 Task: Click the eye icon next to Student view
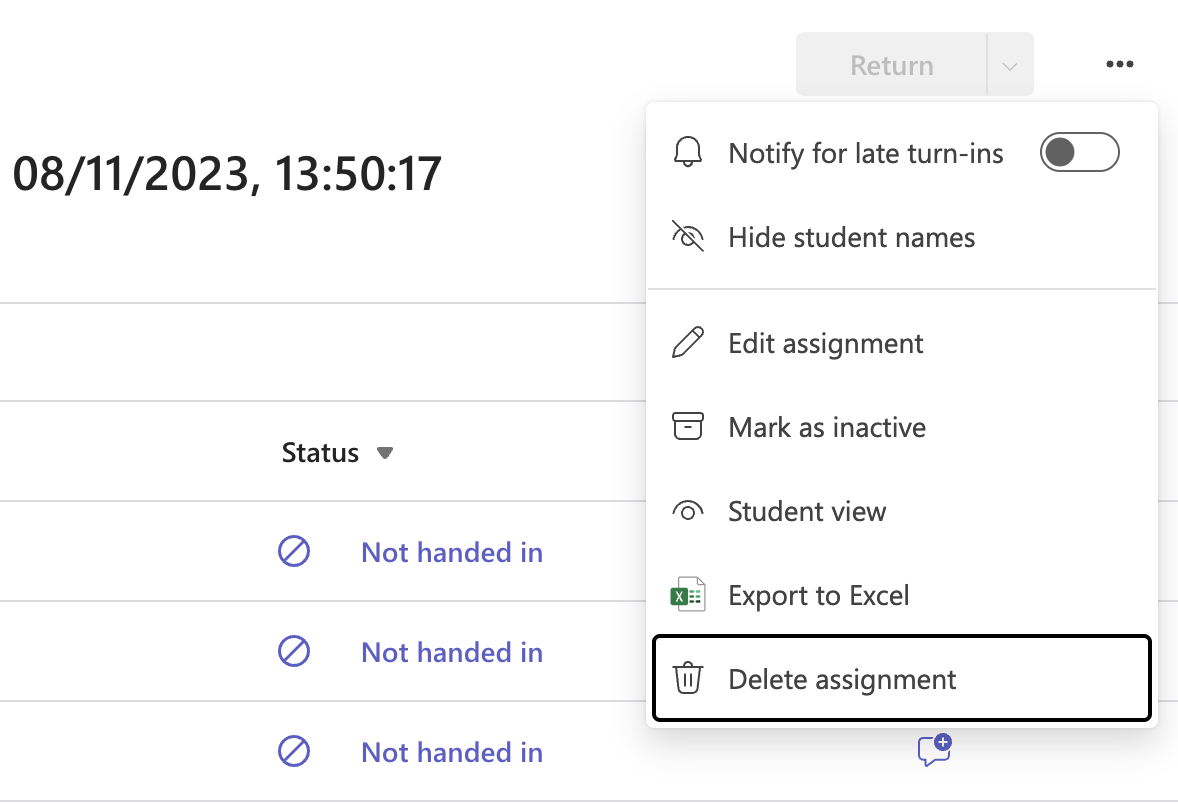pos(688,511)
